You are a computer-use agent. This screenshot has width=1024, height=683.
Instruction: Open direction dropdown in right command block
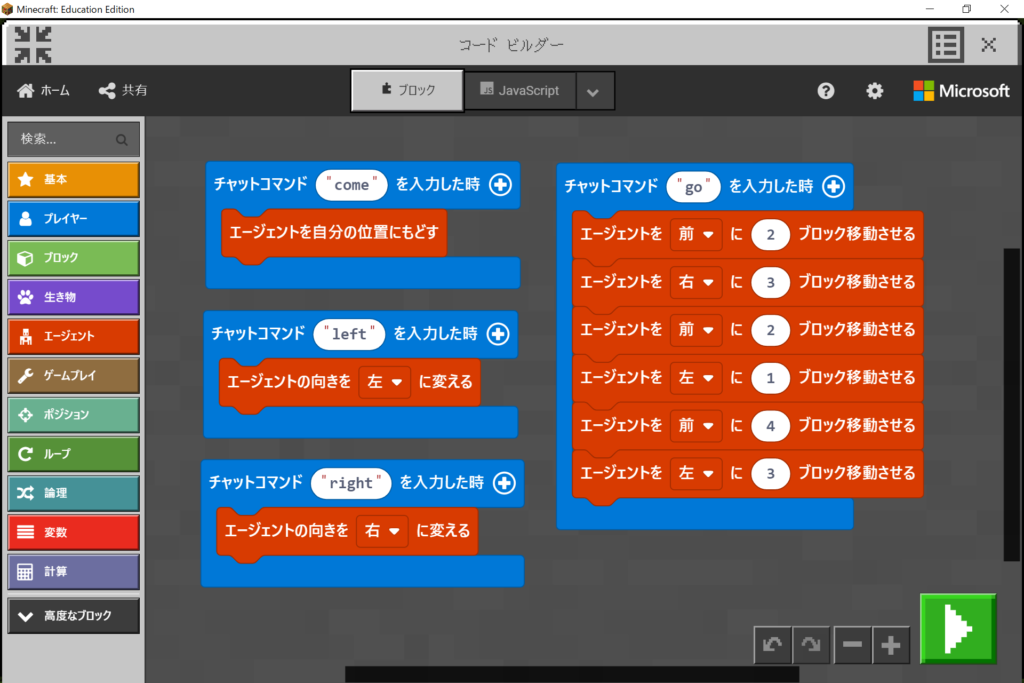click(x=382, y=531)
